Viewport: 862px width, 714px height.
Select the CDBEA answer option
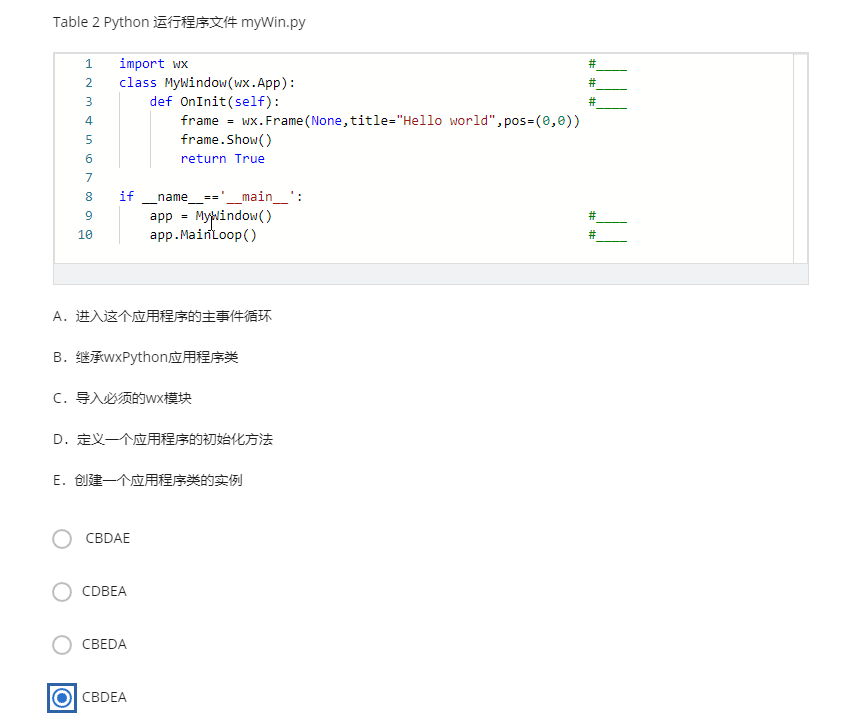coord(62,592)
